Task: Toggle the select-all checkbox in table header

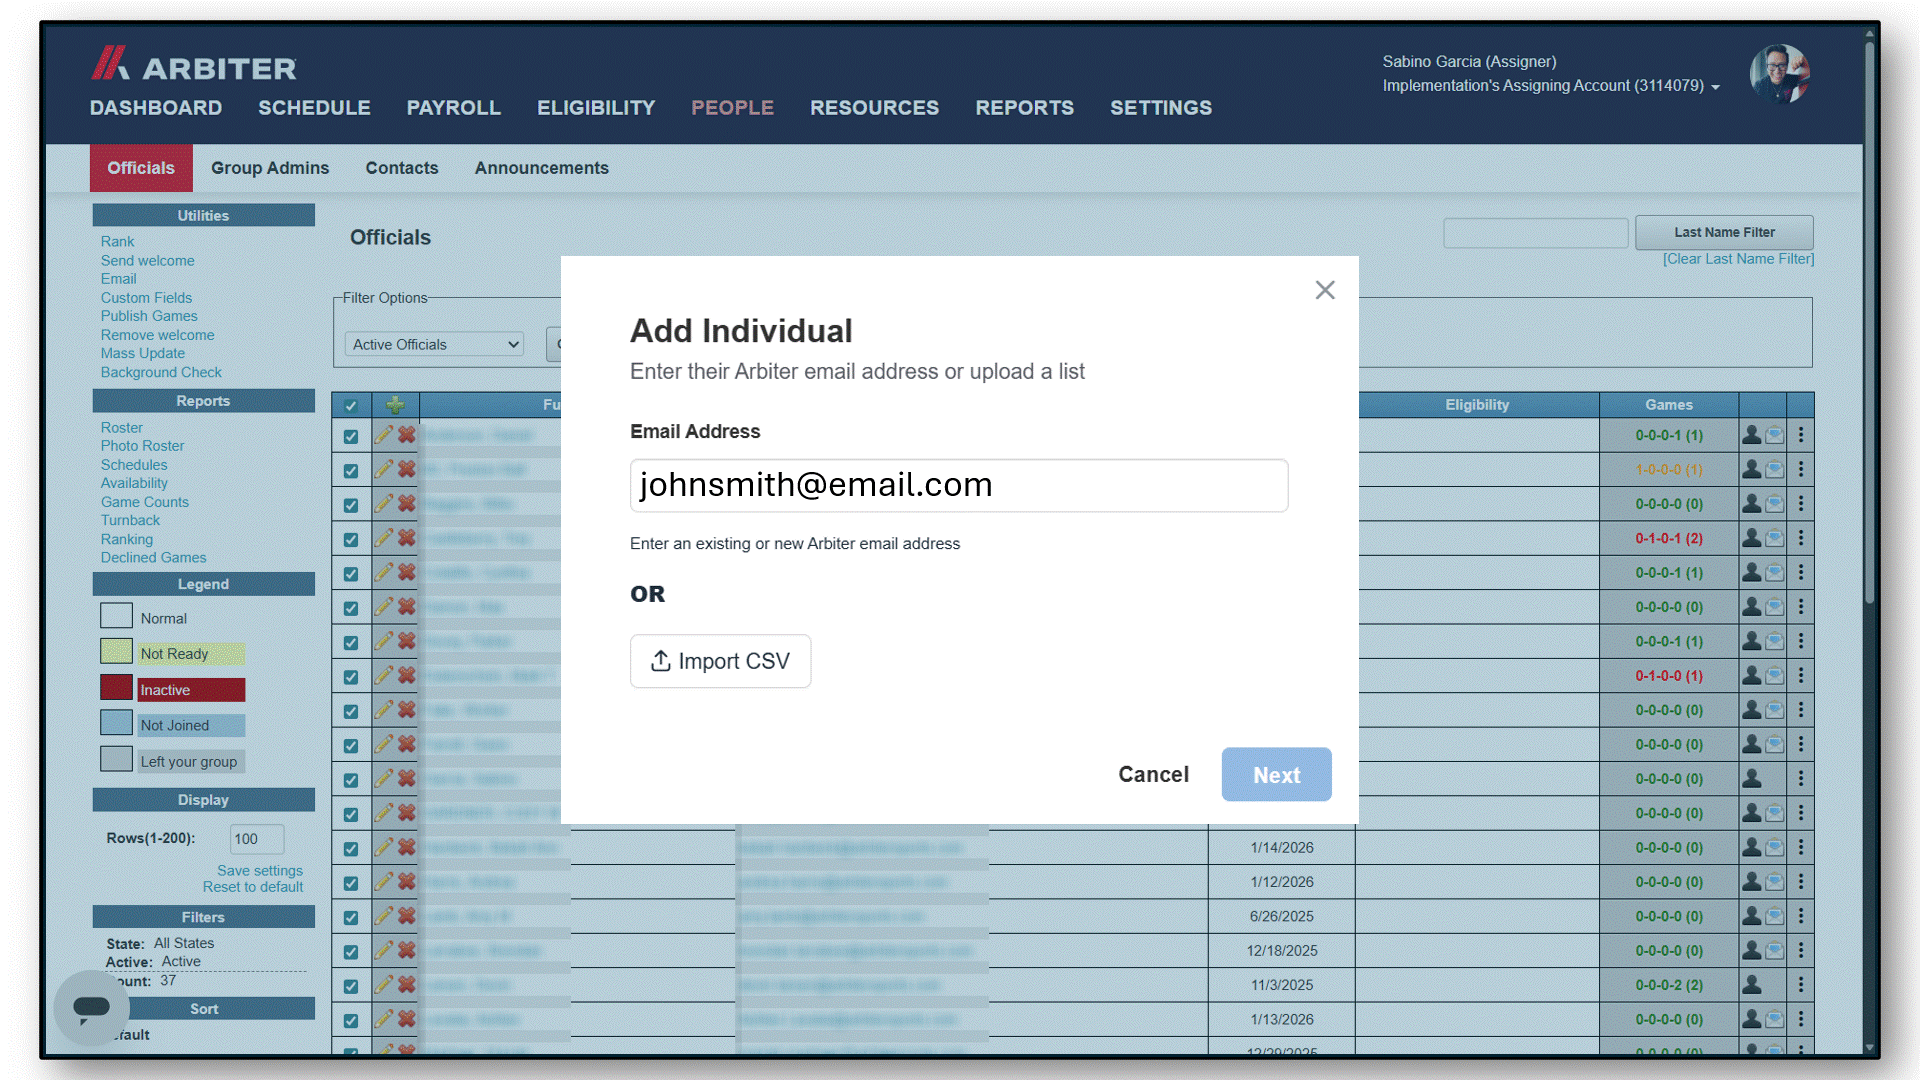Action: pyautogui.click(x=351, y=405)
